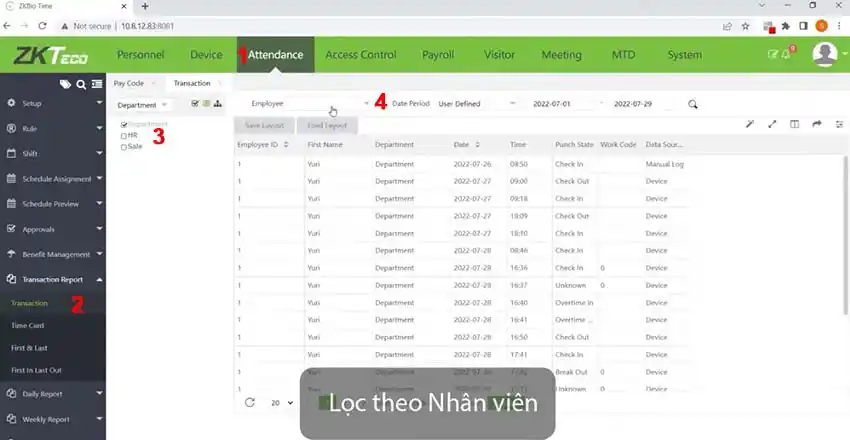Open the user avatar dropdown arrow
850x440 pixels.
click(x=844, y=54)
